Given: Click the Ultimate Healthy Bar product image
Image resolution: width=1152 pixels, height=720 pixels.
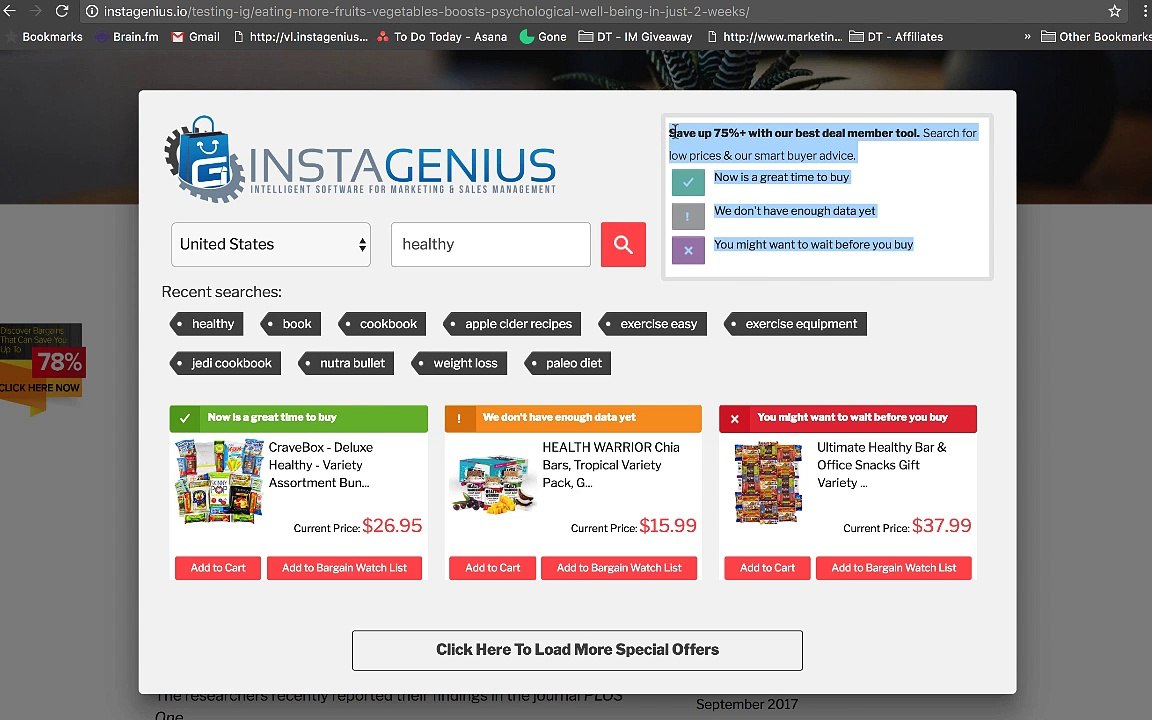Looking at the screenshot, I should (x=768, y=481).
